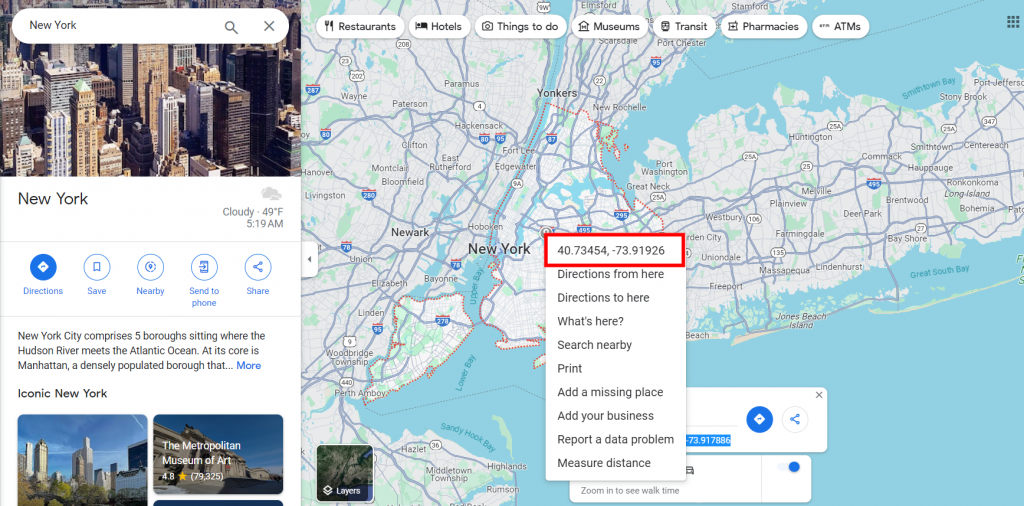
Task: Collapse the side panel arrow
Action: coord(310,259)
